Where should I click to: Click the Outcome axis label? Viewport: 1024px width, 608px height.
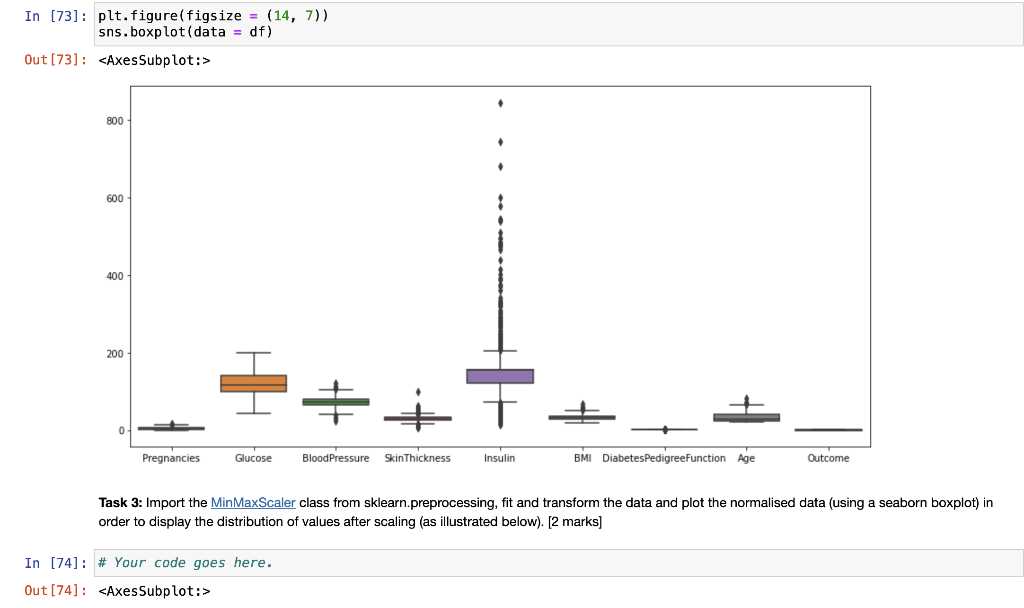pos(828,458)
